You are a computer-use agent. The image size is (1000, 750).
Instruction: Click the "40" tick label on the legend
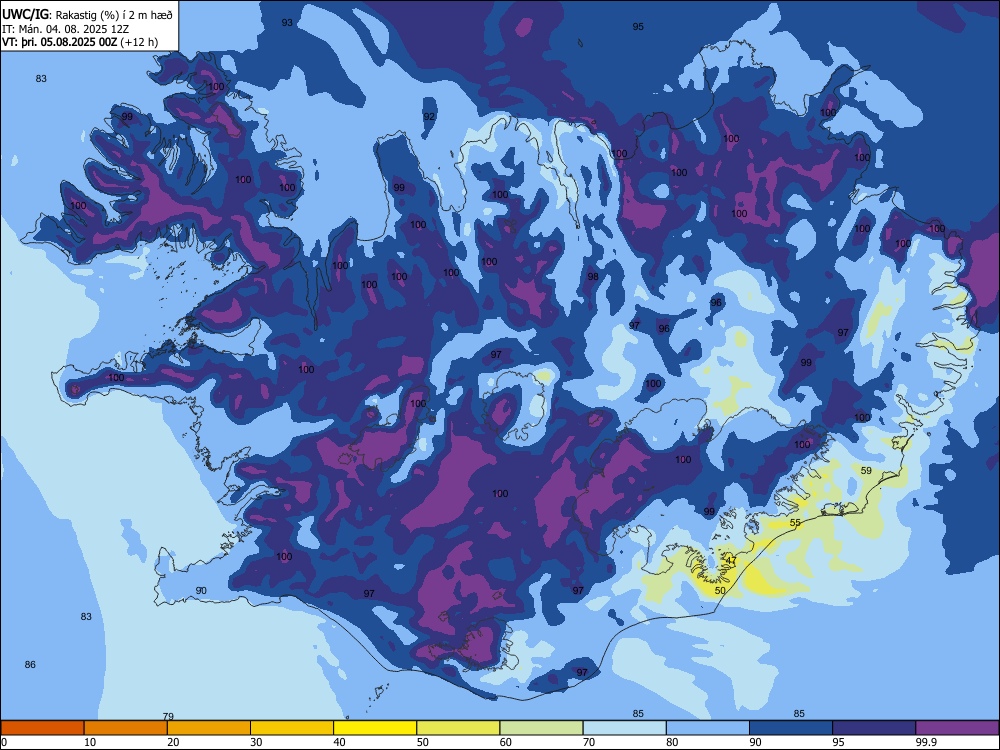pyautogui.click(x=339, y=742)
